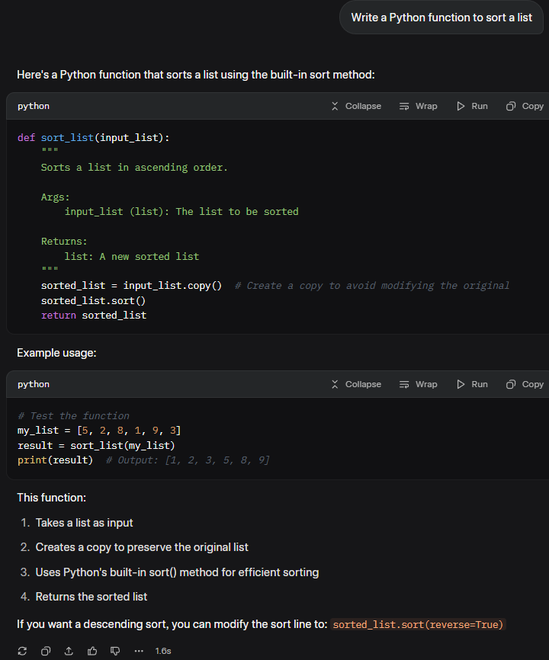Click the inline sorted_list.sort(reverse=True) code snippet
Screen dimensions: 549x660
coord(418,624)
